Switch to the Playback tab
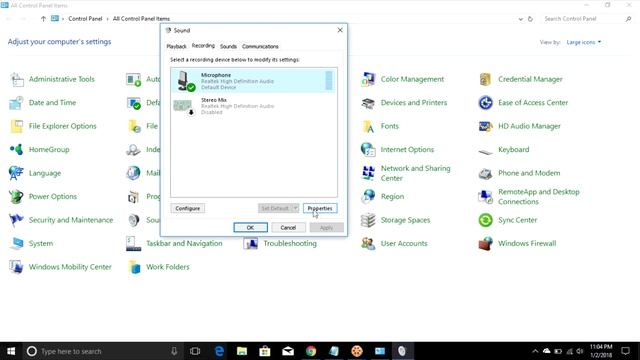Viewport: 640px width, 360px height. pos(176,47)
